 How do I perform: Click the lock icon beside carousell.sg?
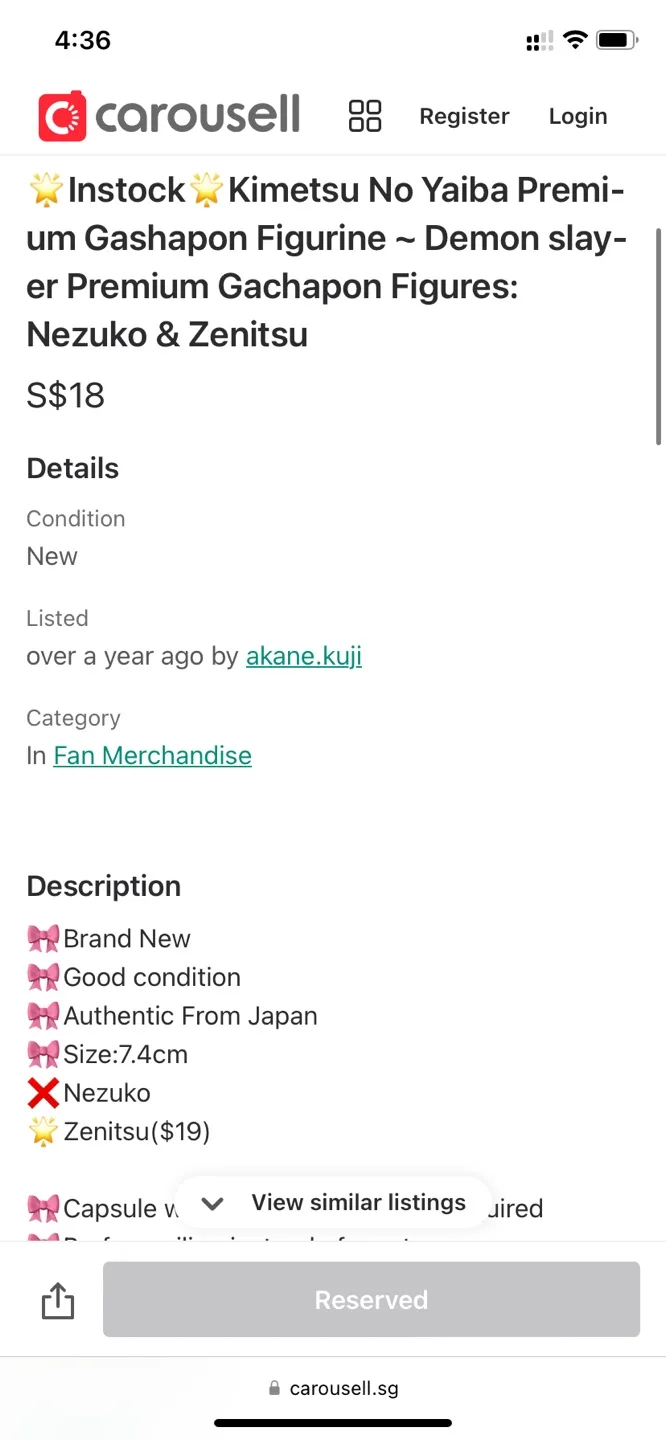pos(273,1388)
